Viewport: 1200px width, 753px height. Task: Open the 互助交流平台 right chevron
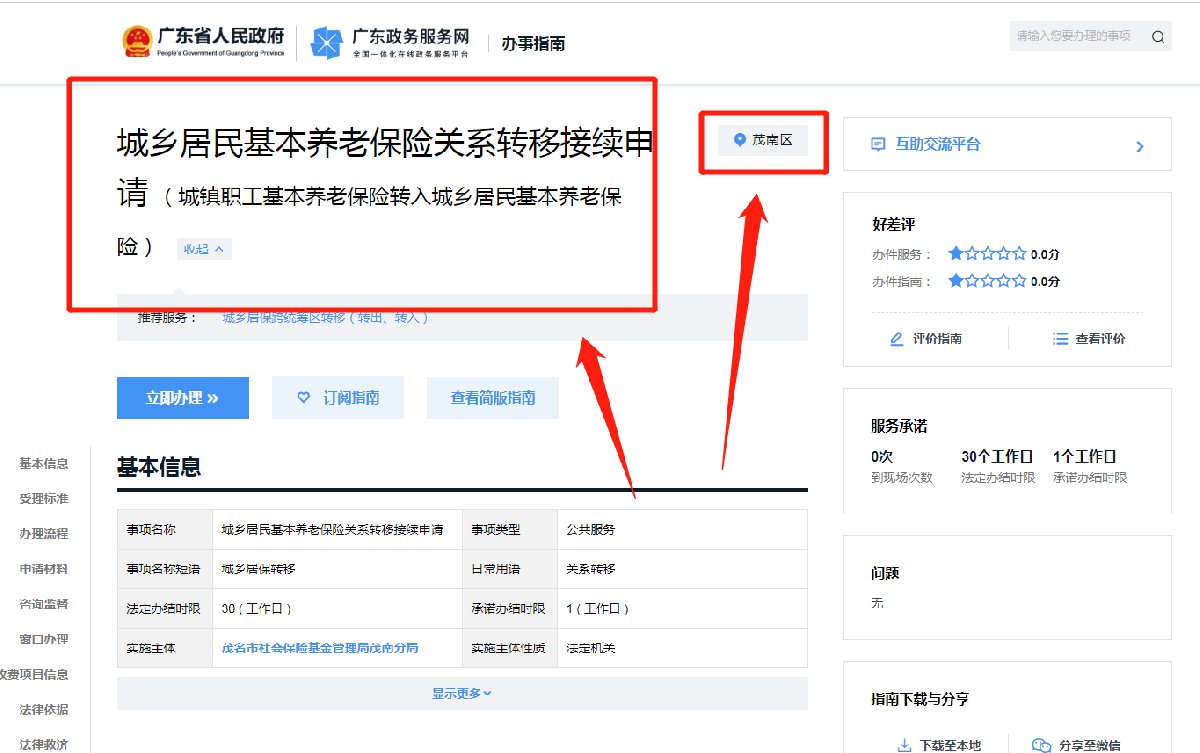tap(1140, 147)
